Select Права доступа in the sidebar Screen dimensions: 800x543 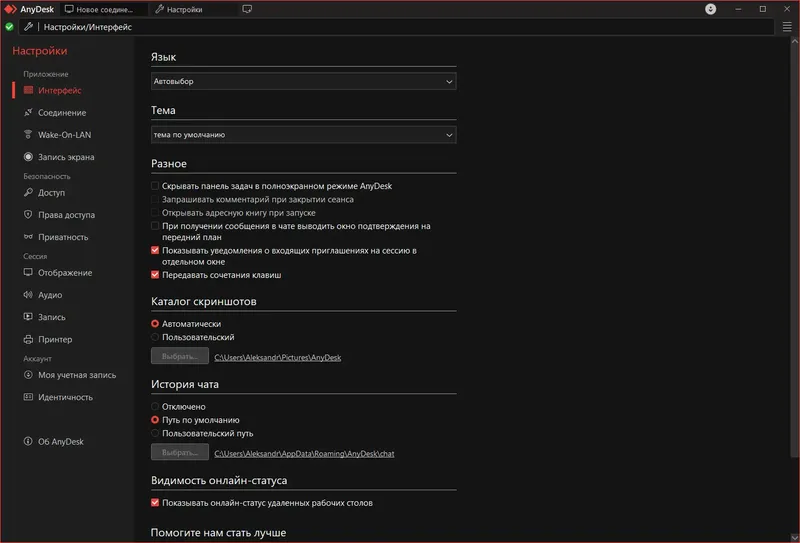click(66, 215)
